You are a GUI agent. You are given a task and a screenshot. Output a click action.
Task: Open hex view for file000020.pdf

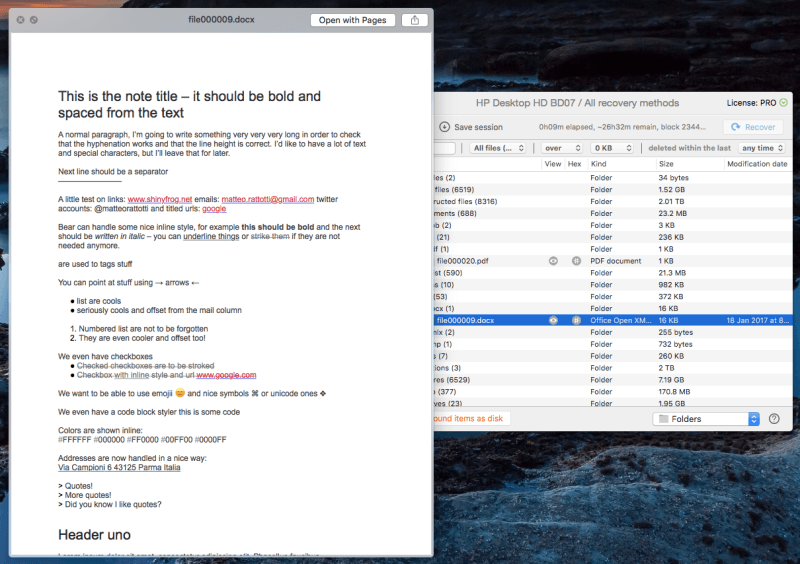576,261
